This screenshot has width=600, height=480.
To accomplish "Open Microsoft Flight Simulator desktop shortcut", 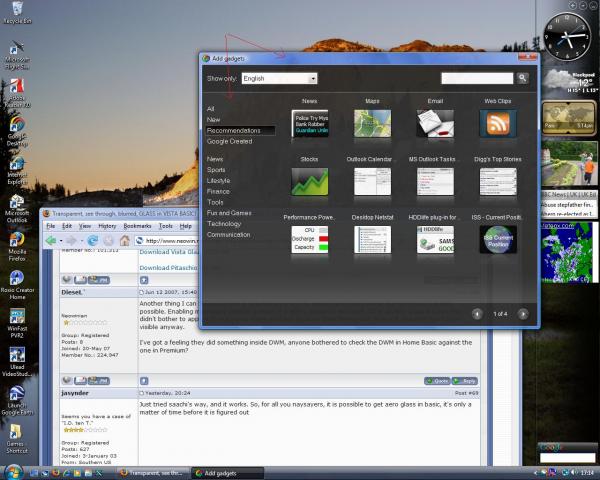I will coord(17,55).
